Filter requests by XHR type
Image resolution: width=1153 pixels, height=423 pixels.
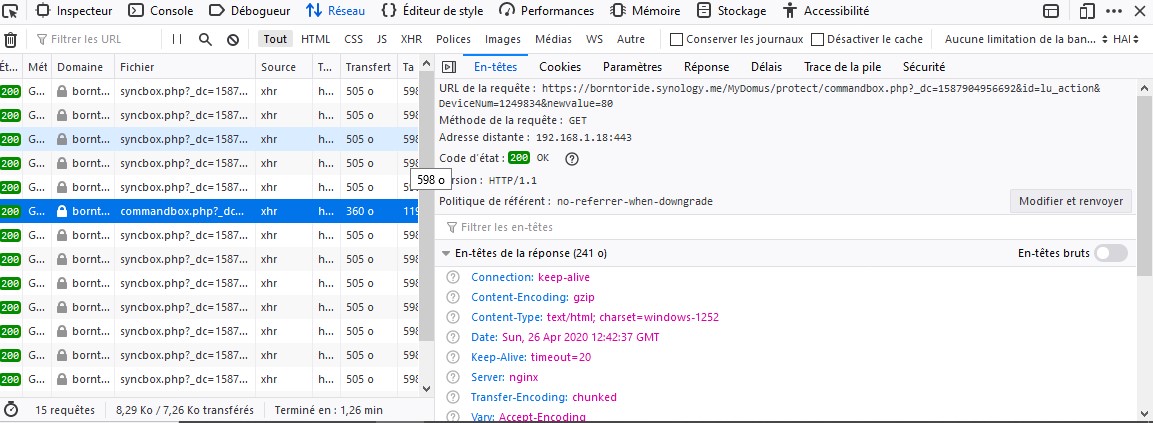[411, 40]
